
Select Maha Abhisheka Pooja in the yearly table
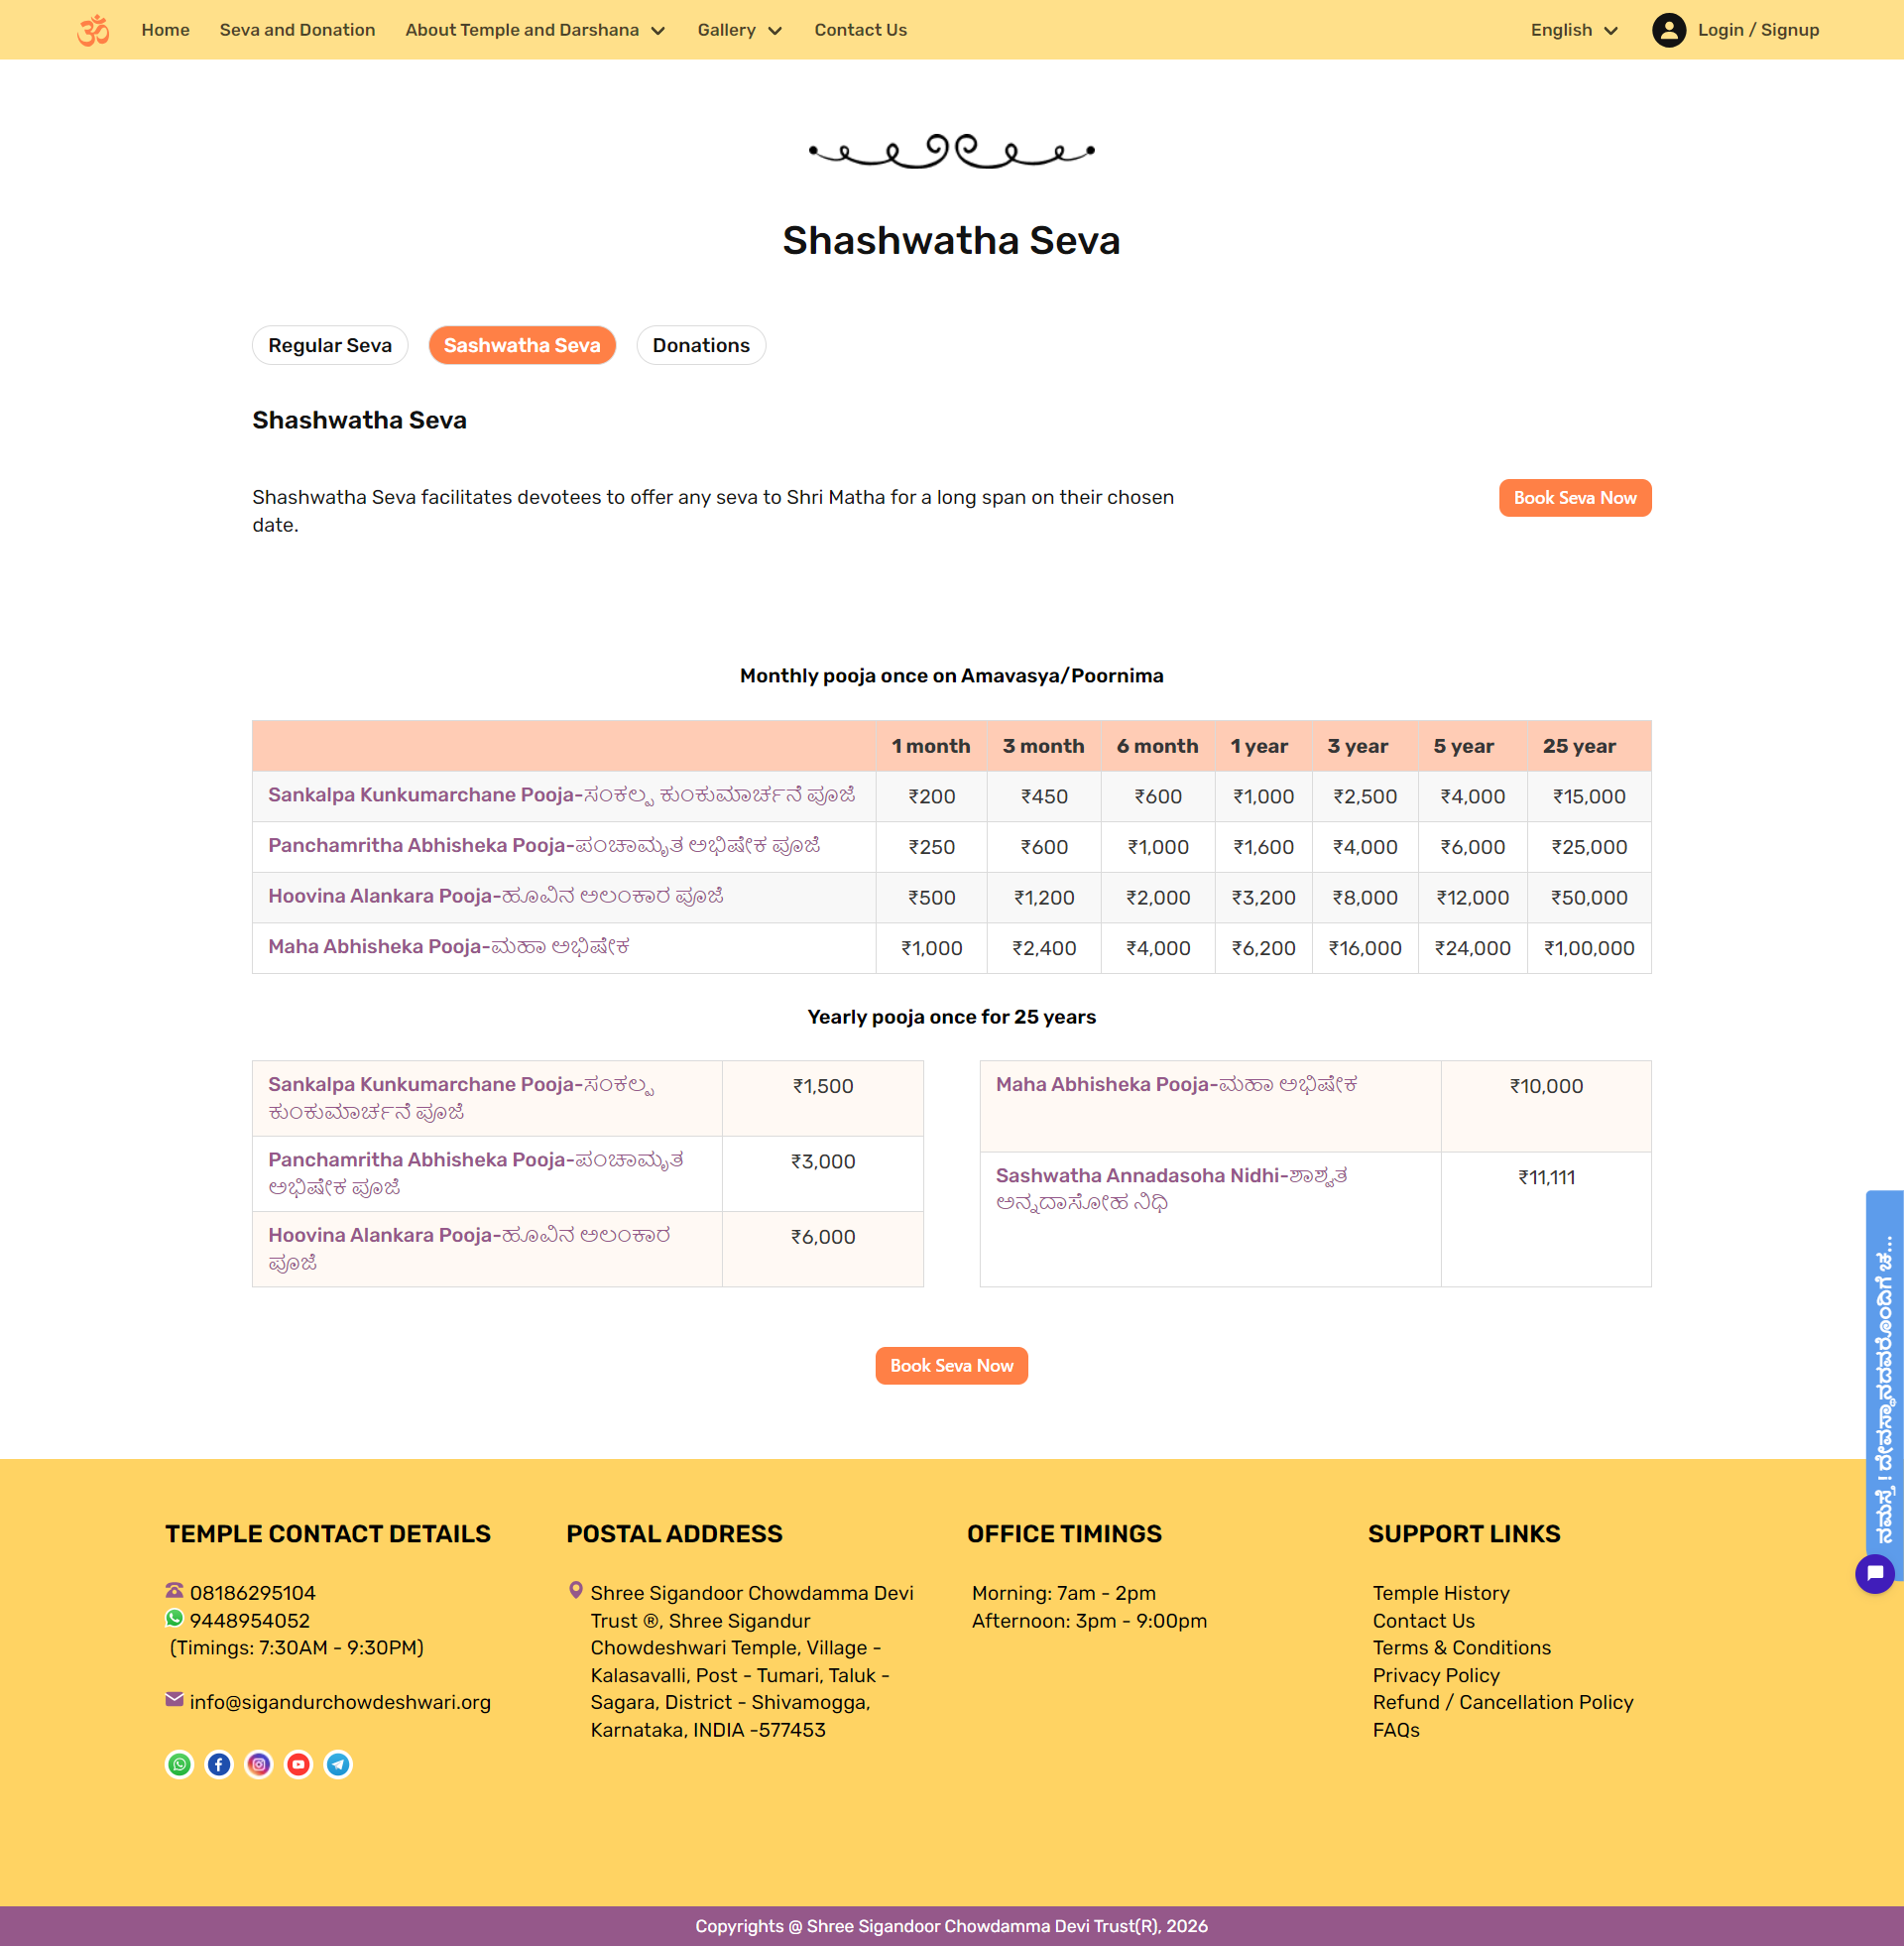pyautogui.click(x=1177, y=1085)
